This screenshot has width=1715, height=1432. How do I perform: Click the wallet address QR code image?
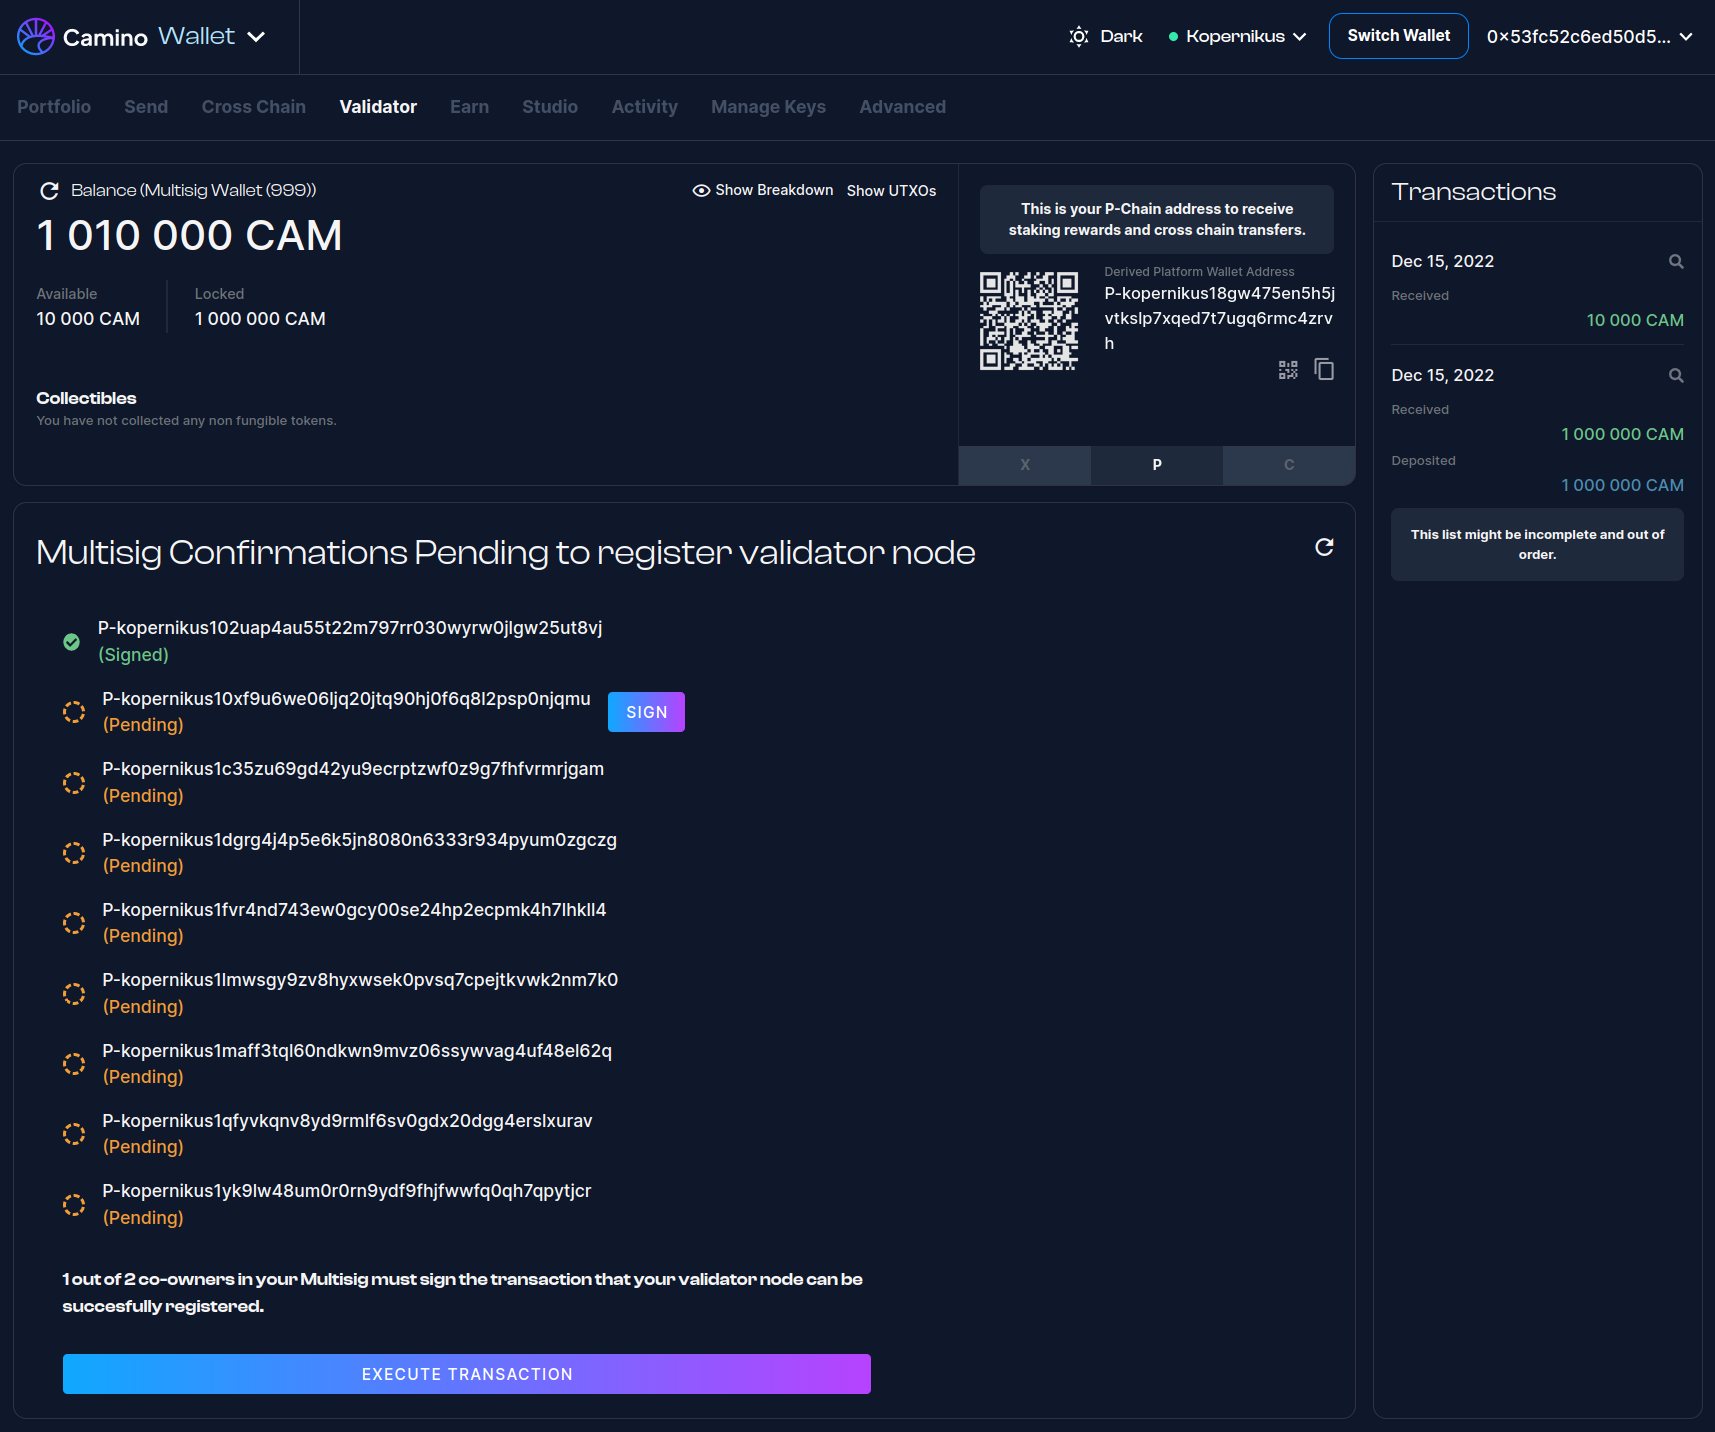[x=1029, y=321]
